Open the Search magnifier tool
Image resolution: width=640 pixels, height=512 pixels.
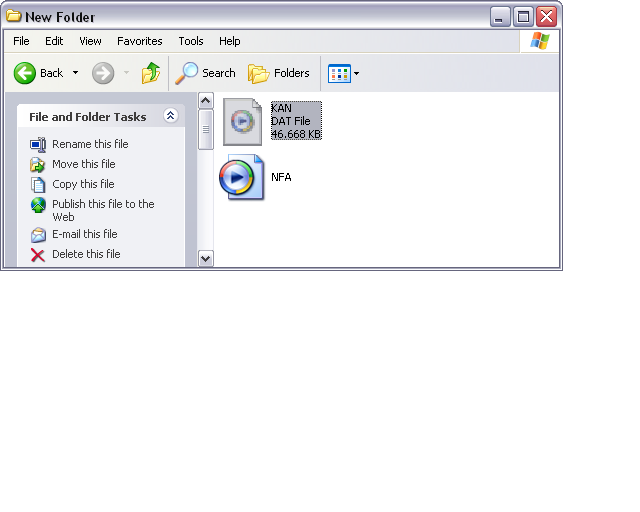[205, 73]
